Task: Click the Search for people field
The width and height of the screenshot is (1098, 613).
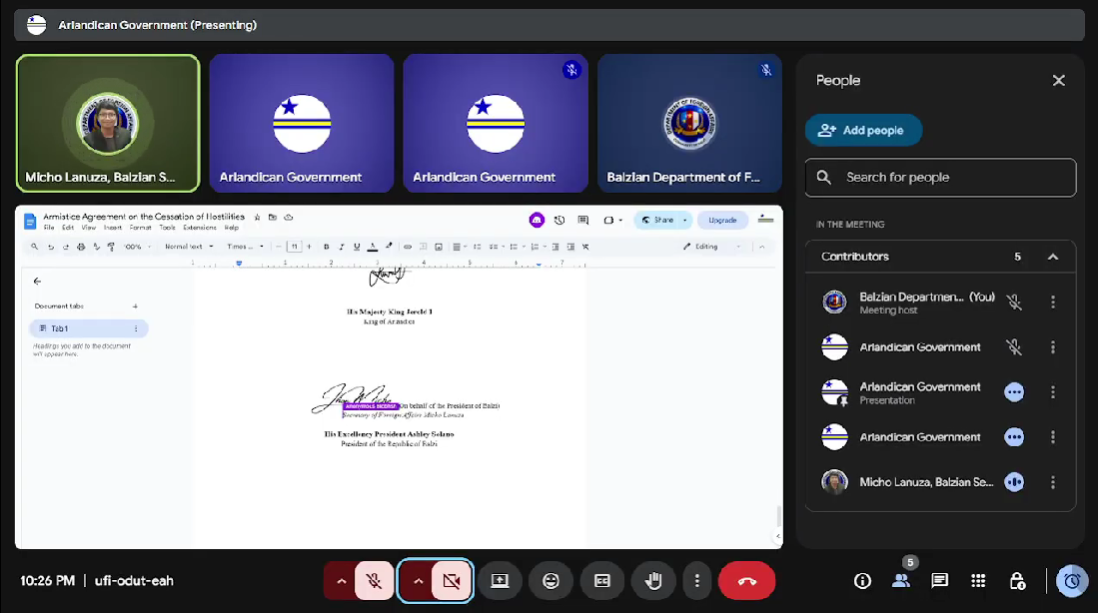Action: point(940,178)
